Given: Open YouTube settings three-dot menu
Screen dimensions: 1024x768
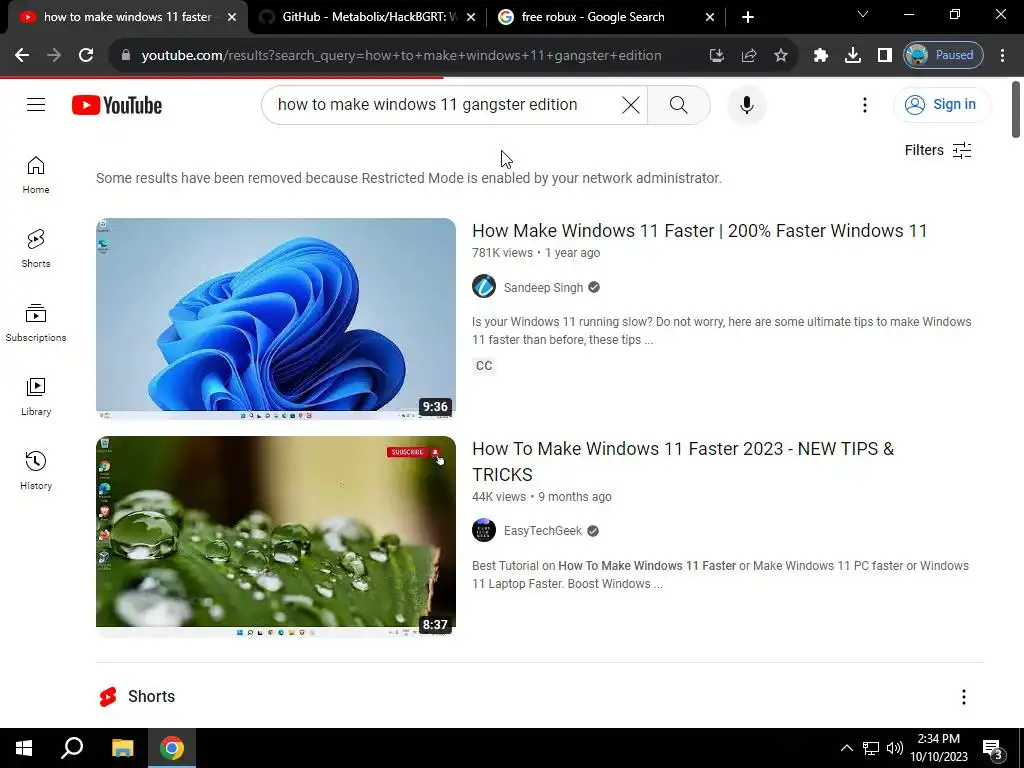Looking at the screenshot, I should (x=865, y=104).
